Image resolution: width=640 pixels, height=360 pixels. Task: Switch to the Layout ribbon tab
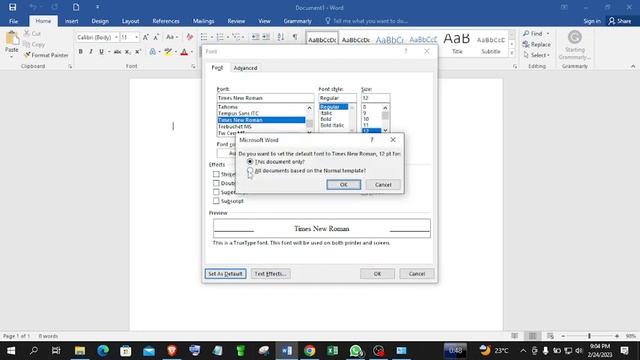130,21
